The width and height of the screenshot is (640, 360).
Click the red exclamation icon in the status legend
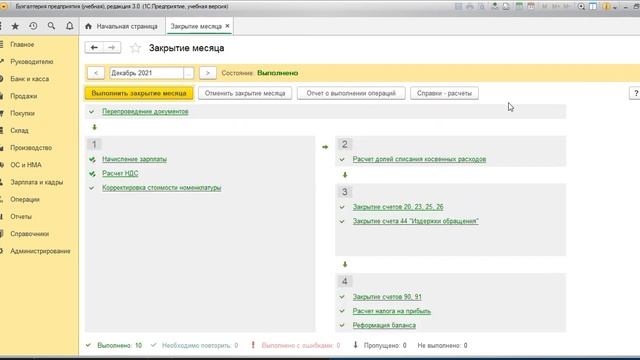tap(253, 345)
